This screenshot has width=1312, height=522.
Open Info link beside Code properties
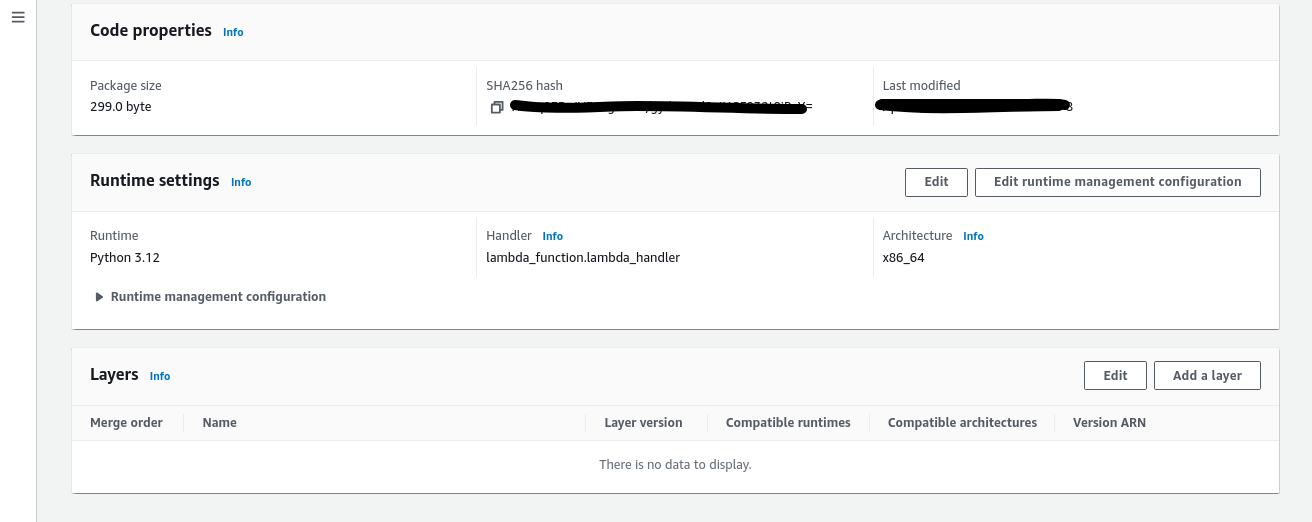(x=233, y=32)
